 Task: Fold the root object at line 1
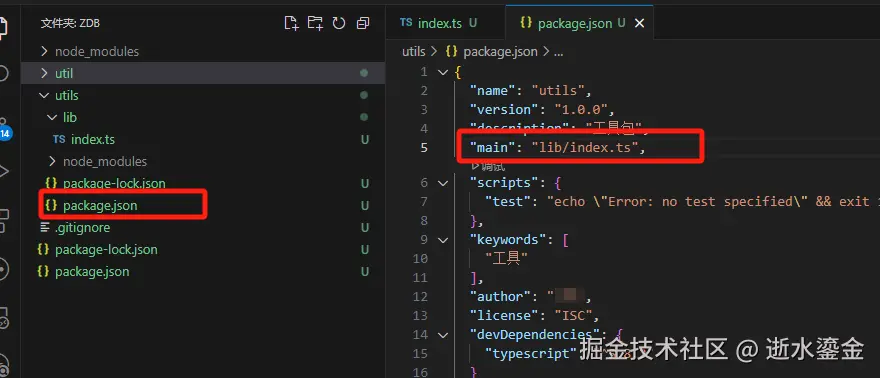443,72
